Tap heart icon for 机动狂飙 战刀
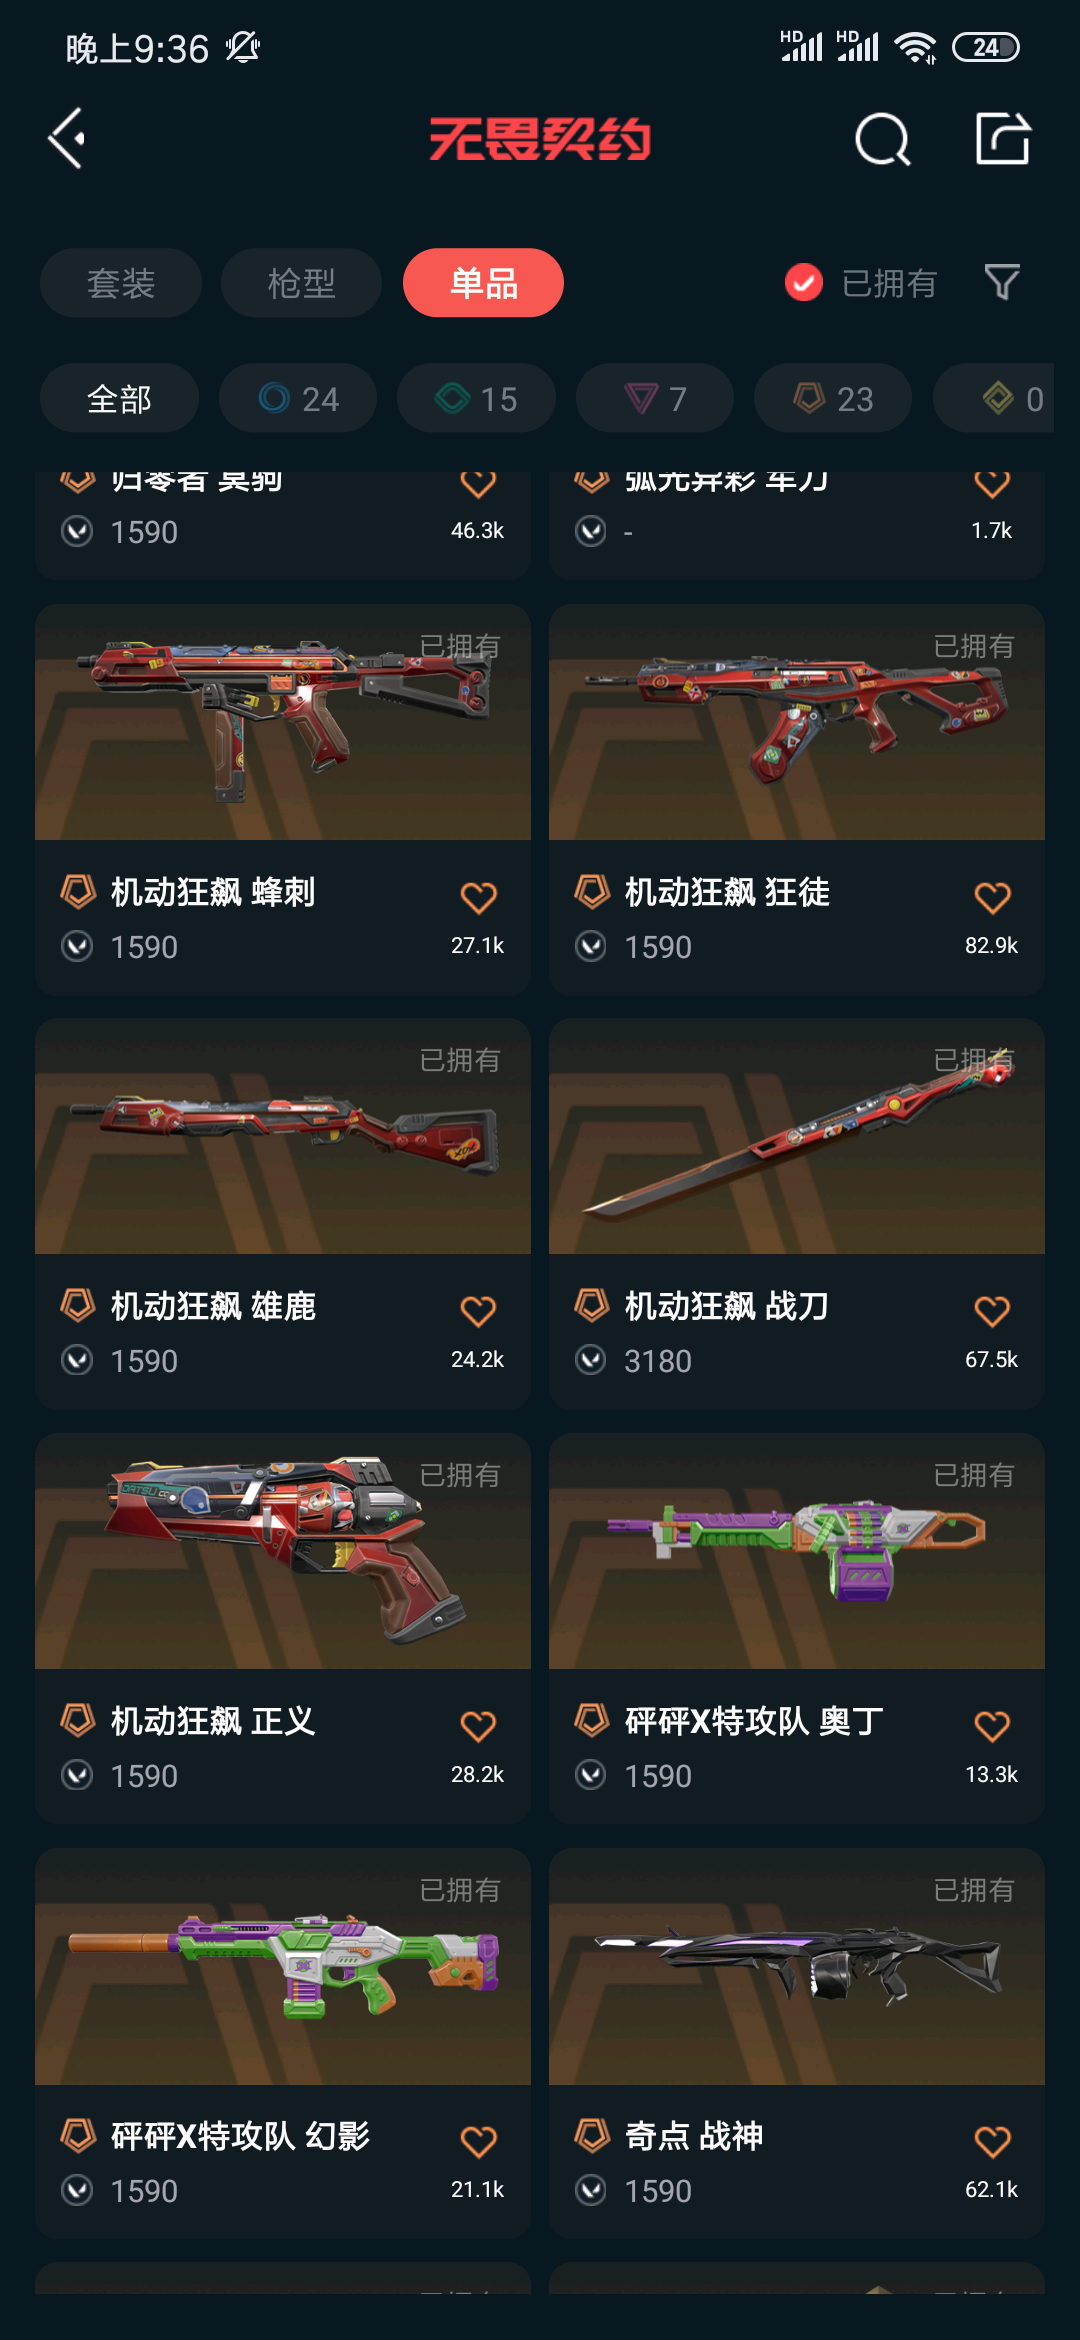Image resolution: width=1080 pixels, height=2340 pixels. (992, 1311)
